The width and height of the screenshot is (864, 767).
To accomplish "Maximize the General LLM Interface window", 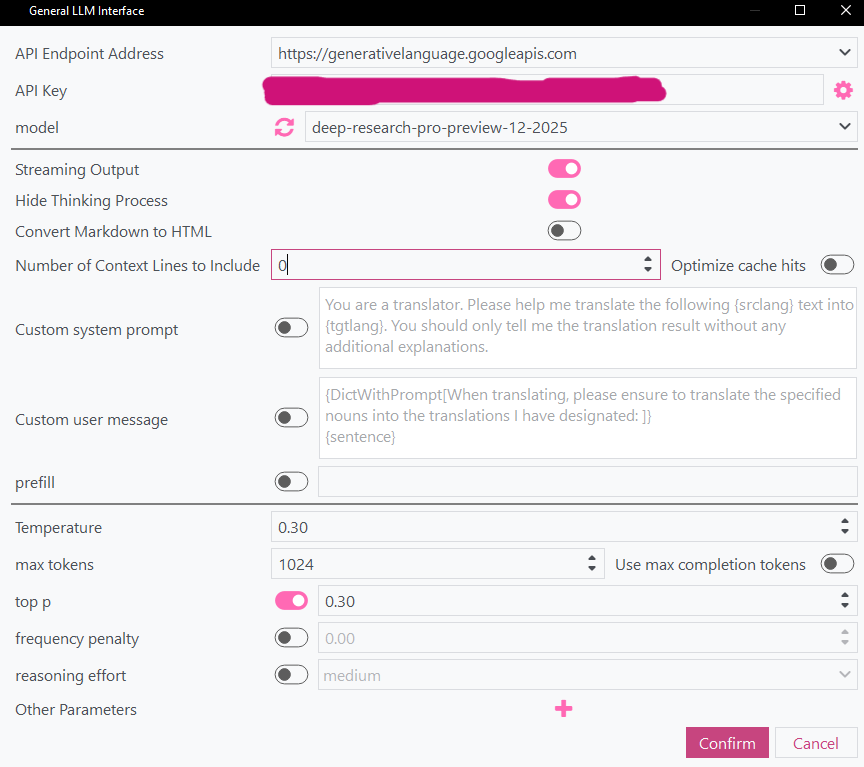I will [x=800, y=10].
